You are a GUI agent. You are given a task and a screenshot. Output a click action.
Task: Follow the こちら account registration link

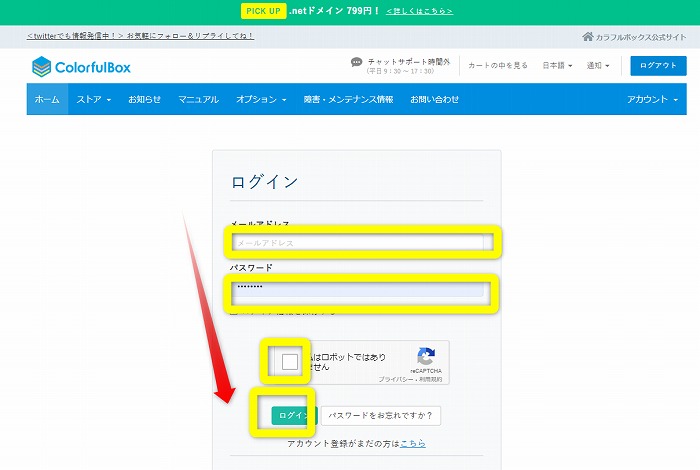(x=414, y=443)
